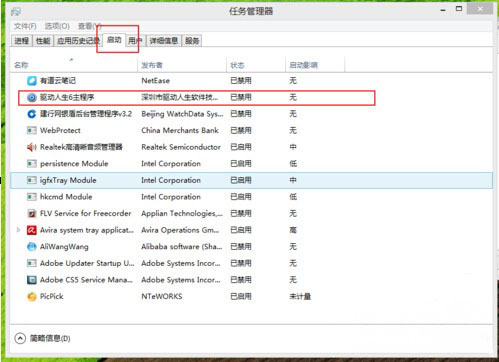Click the Applian Technologies publisher cell
This screenshot has width=499, height=362.
pyautogui.click(x=182, y=213)
